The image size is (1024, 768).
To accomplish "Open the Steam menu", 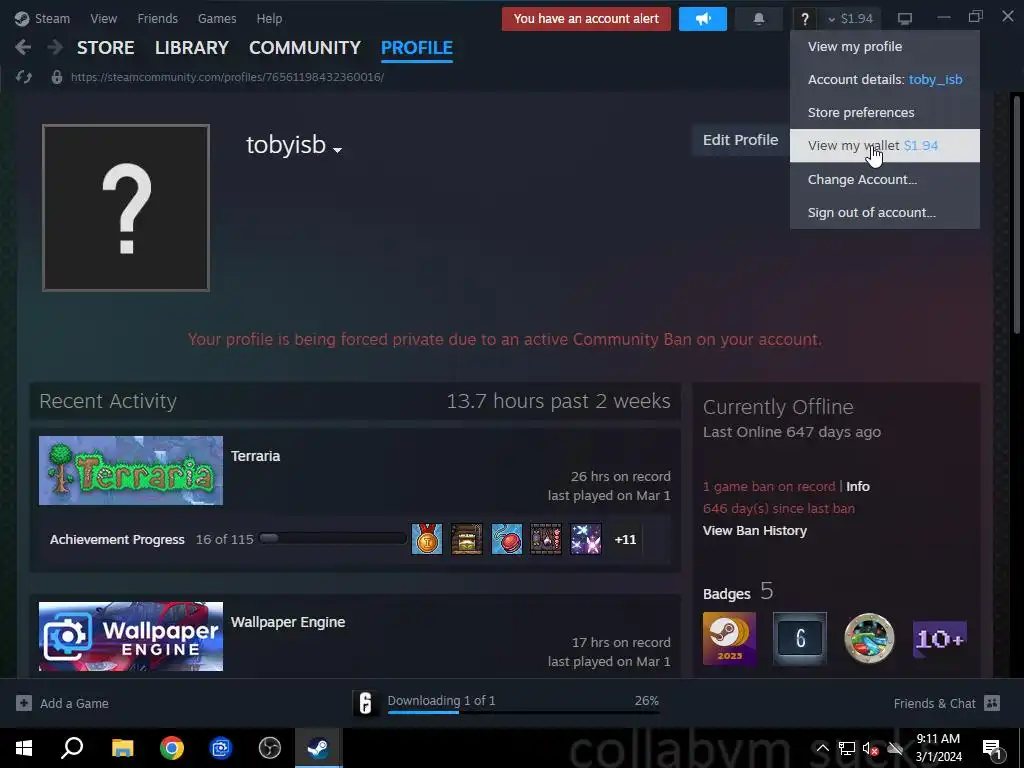I will point(52,18).
